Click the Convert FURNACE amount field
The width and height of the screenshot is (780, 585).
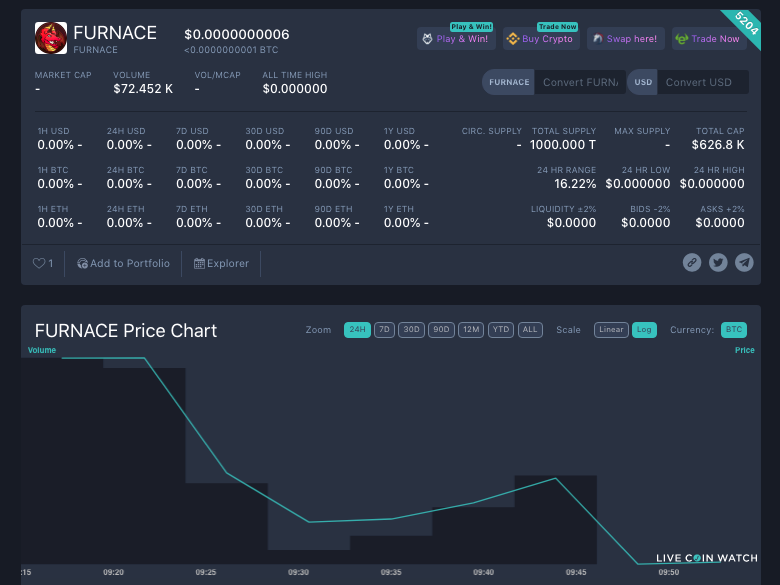(580, 82)
